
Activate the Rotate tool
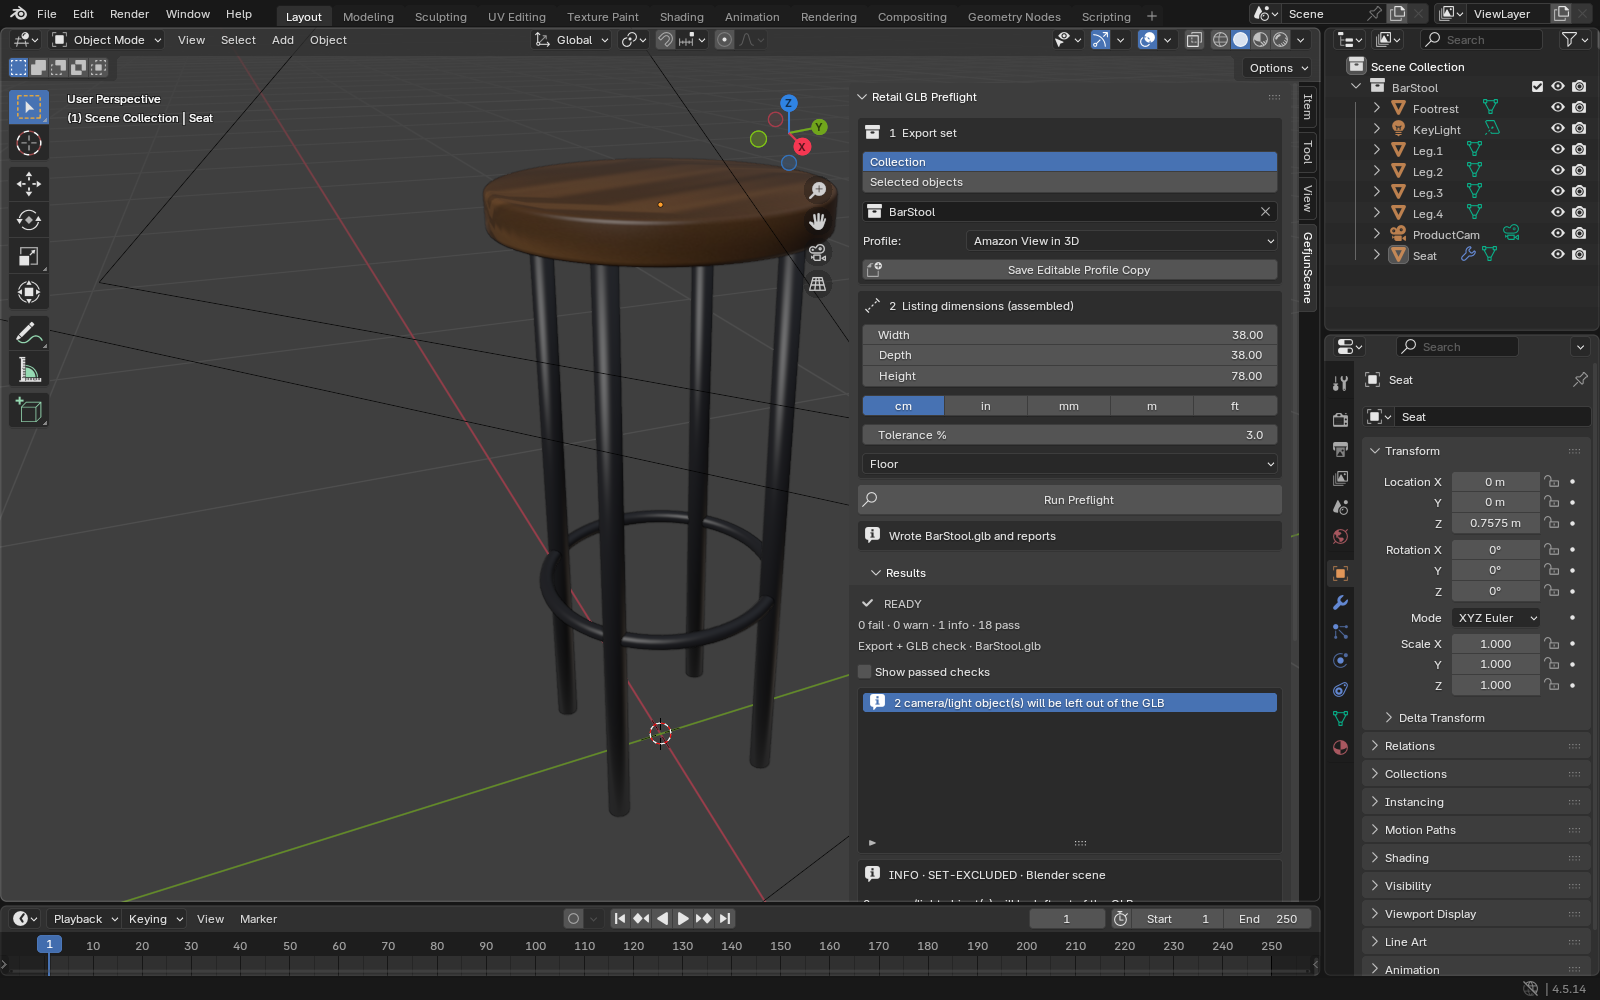29,220
